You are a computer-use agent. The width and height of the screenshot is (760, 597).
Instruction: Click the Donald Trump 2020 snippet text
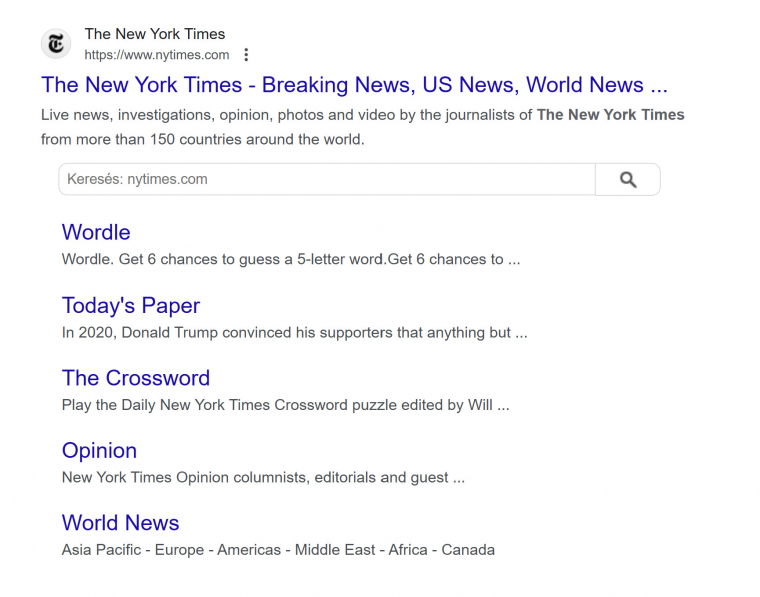294,332
